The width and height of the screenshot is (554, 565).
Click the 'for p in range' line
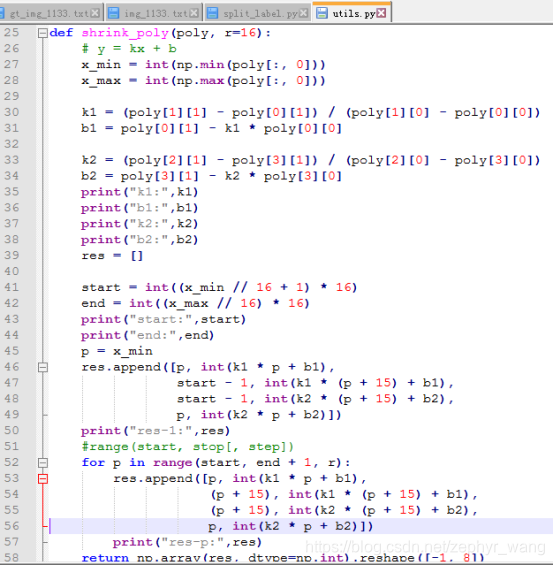click(216, 463)
